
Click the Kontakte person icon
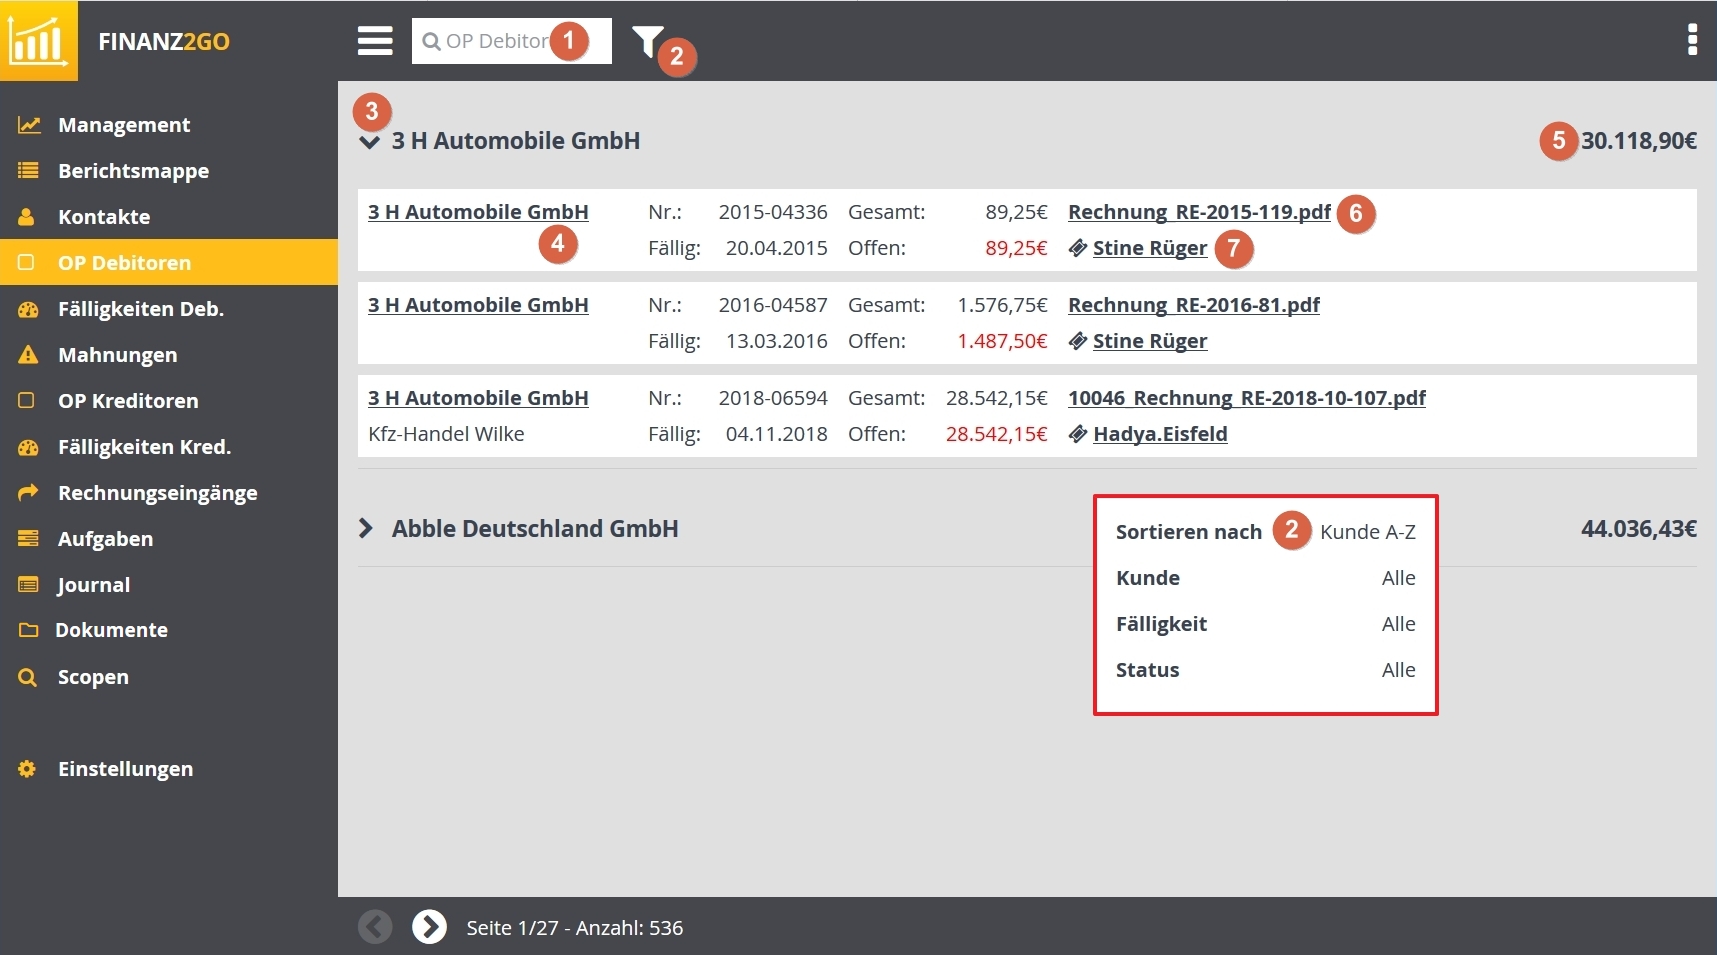(27, 217)
